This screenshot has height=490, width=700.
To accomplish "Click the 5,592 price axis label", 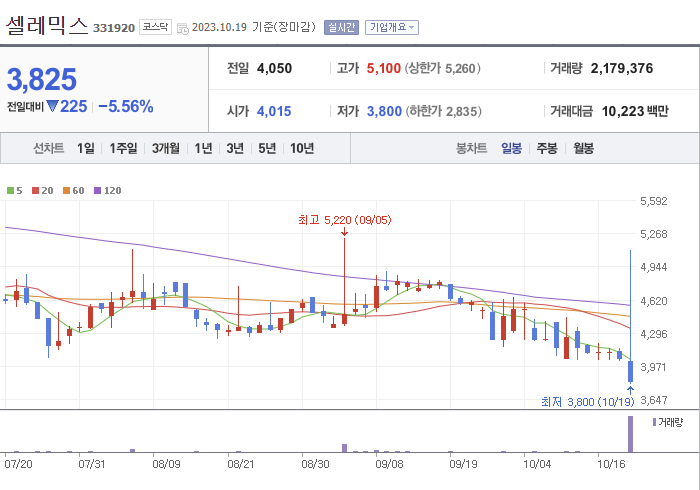I will tap(654, 201).
